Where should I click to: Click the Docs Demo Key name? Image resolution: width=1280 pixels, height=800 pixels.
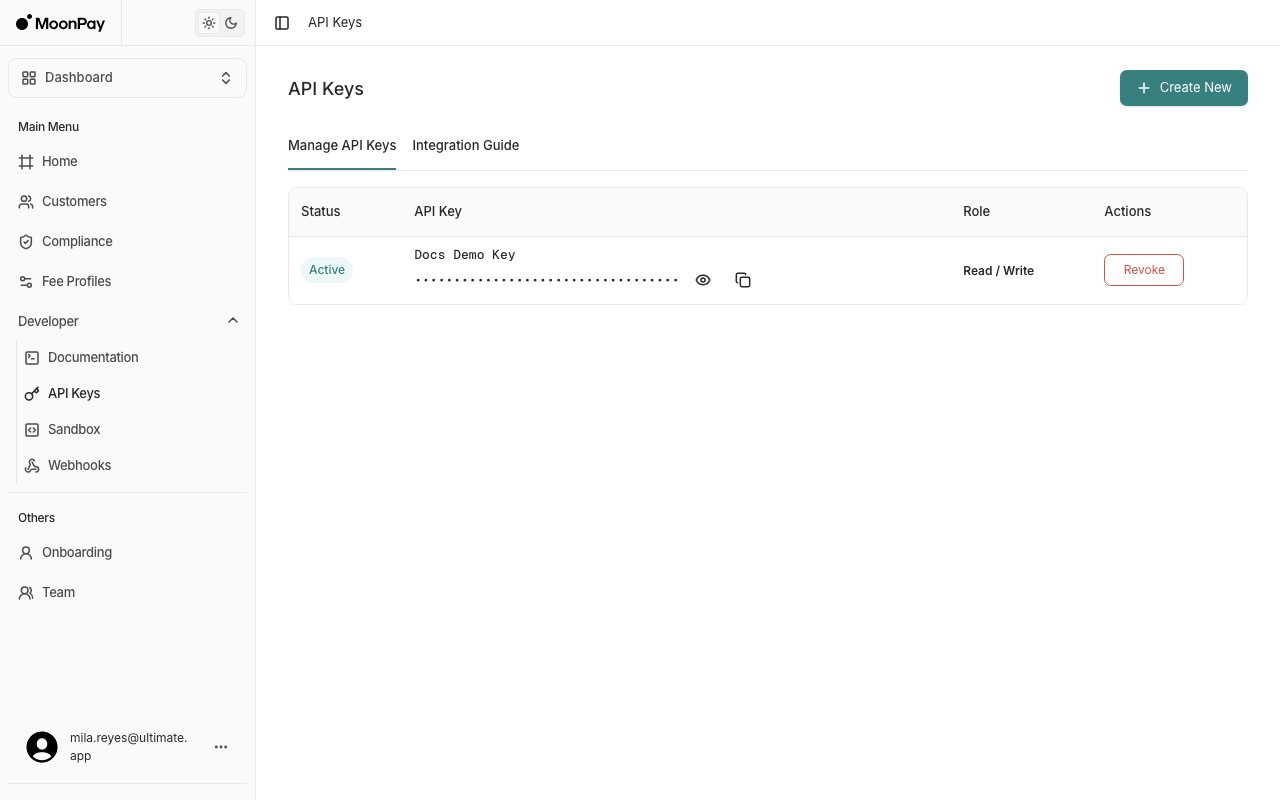click(465, 255)
